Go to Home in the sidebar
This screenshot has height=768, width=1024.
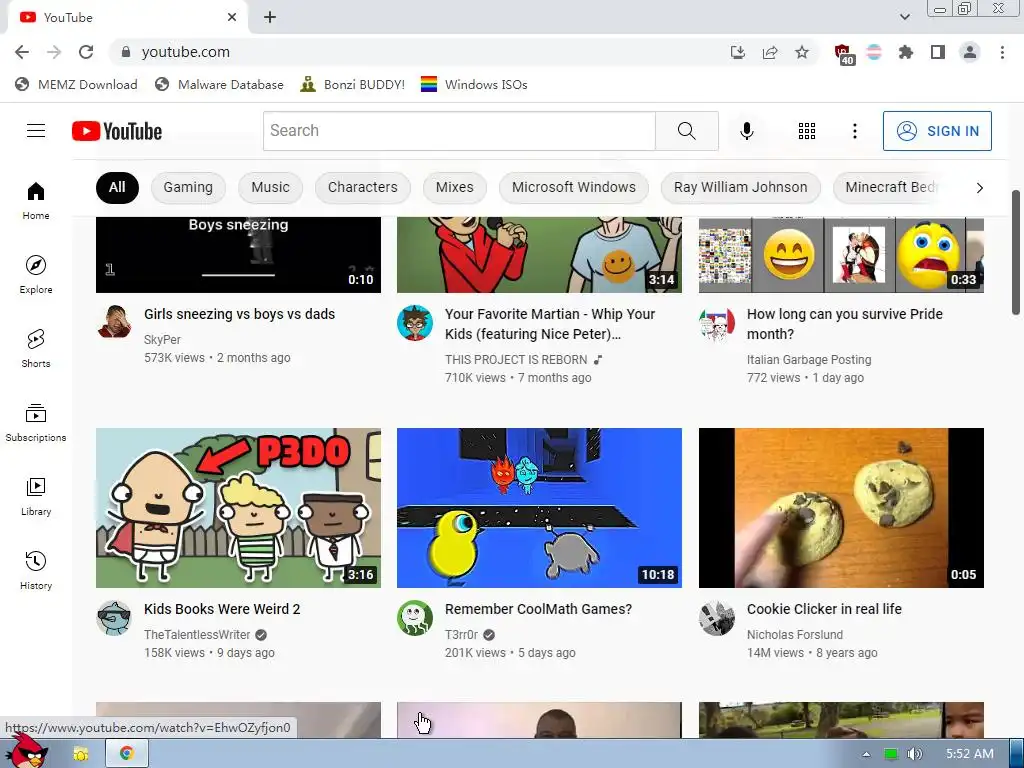tap(36, 200)
